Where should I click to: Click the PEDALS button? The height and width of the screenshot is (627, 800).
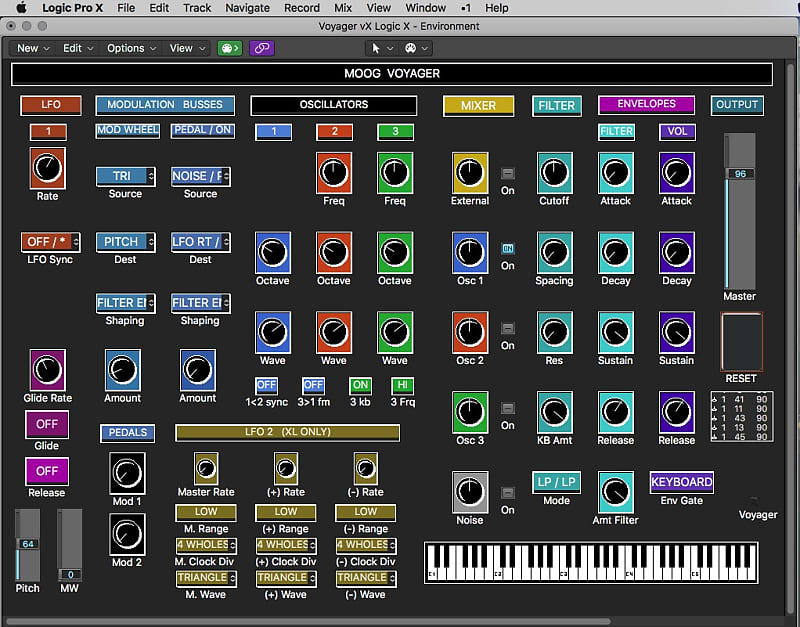coord(127,433)
